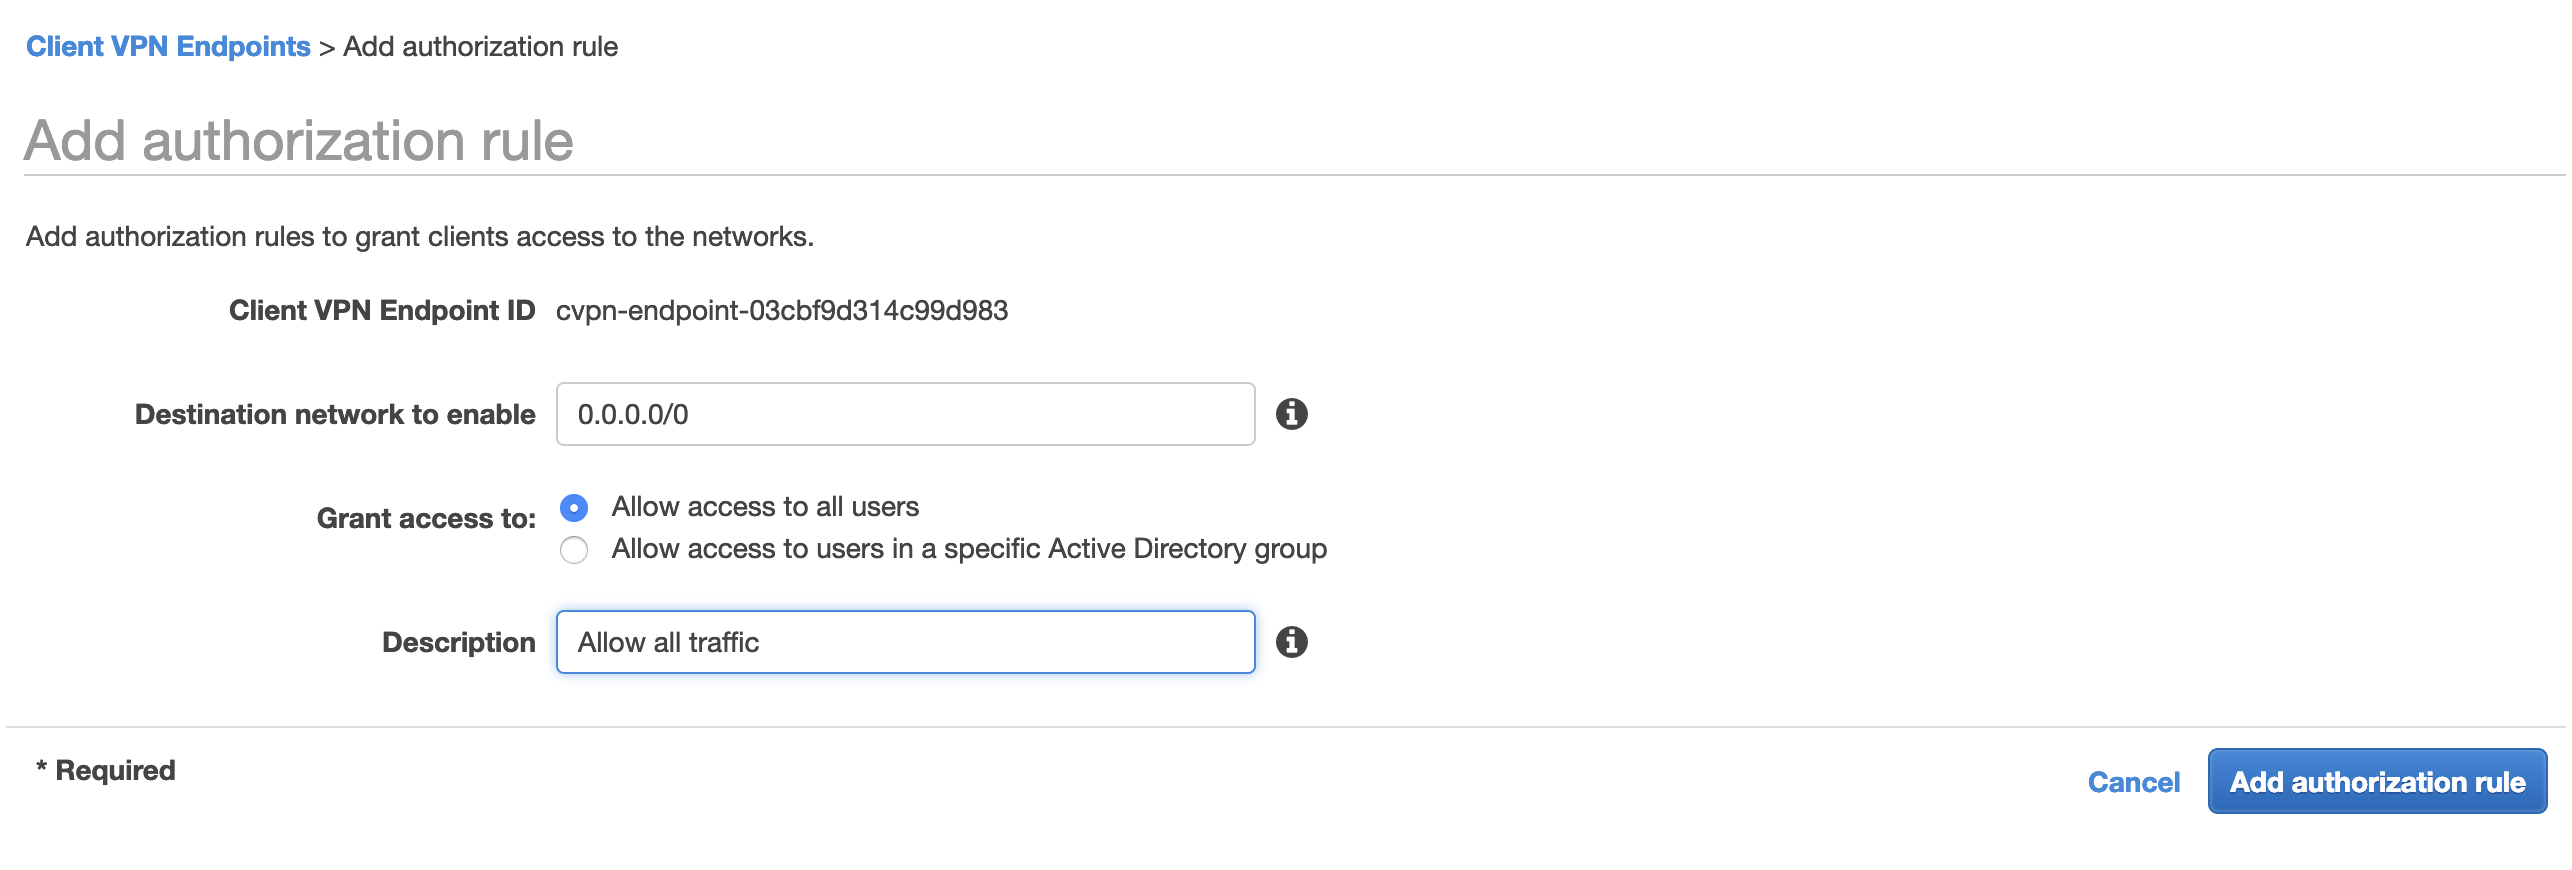Click the 'Grant access to:' label
This screenshot has height=870, width=2572.
tap(426, 518)
